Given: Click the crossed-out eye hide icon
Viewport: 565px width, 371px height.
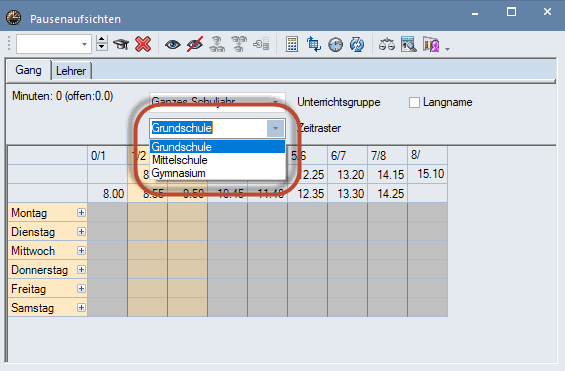Looking at the screenshot, I should coord(195,45).
